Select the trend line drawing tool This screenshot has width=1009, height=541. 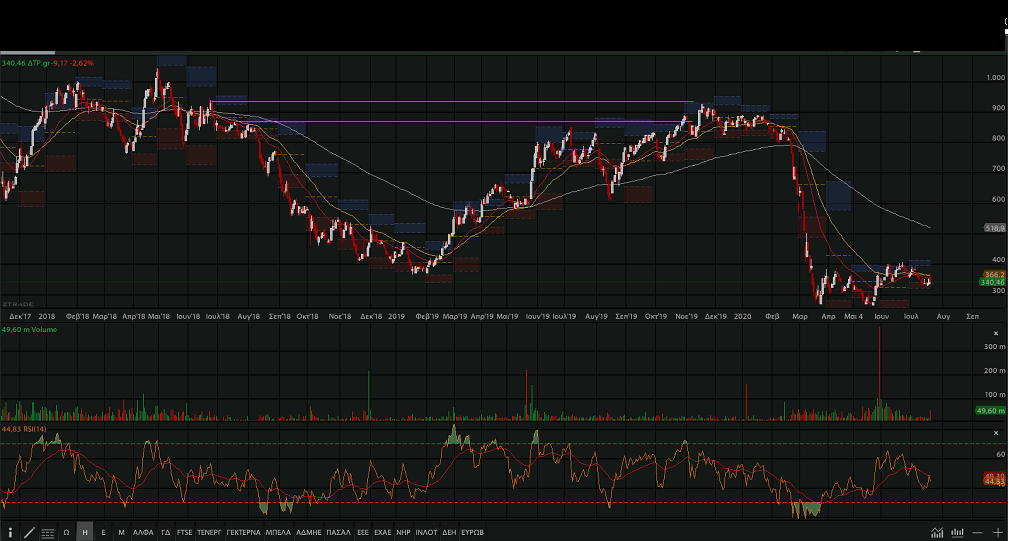29,532
